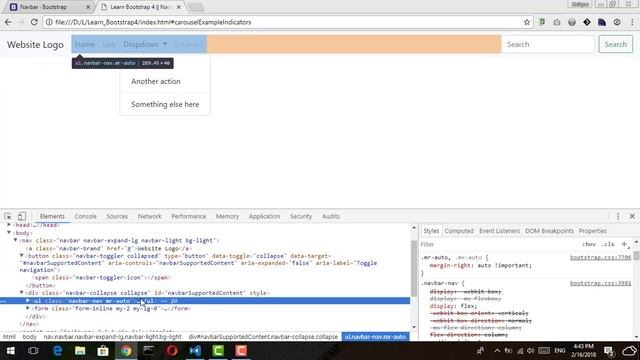Open the DevTools customize three-dot menu
Viewport: 640px width, 360px height.
618,216
